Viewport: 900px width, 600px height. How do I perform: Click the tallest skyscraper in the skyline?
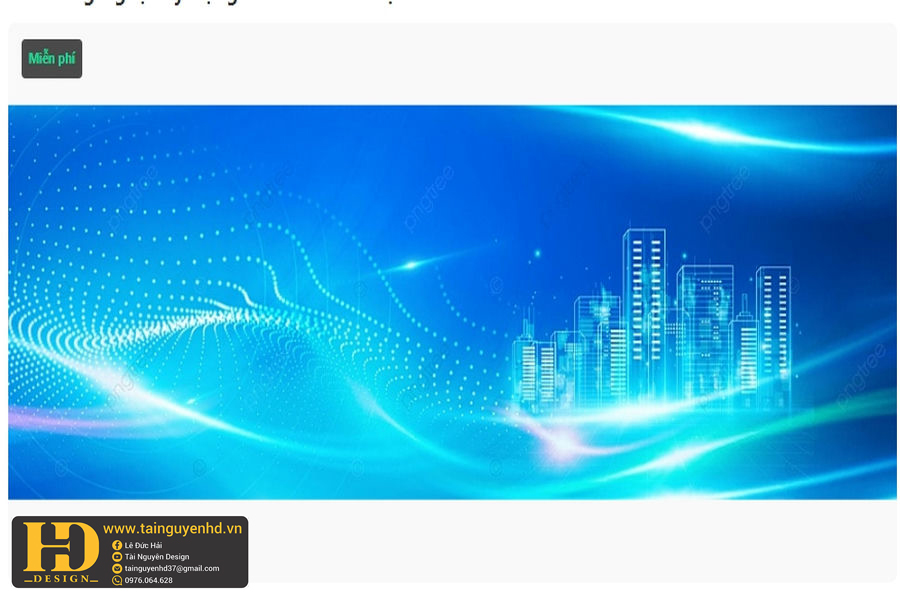pyautogui.click(x=644, y=310)
